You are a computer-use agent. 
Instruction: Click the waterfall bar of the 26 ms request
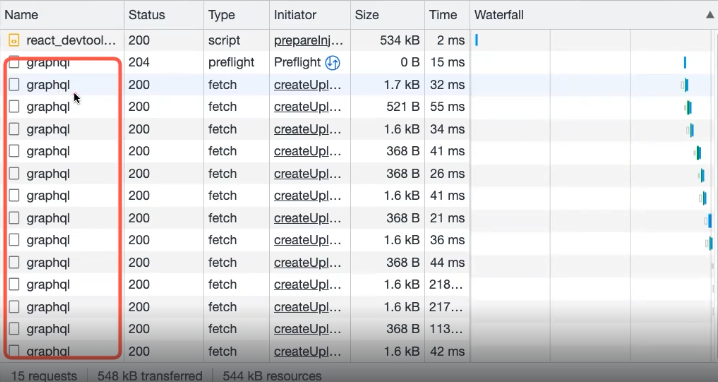702,175
